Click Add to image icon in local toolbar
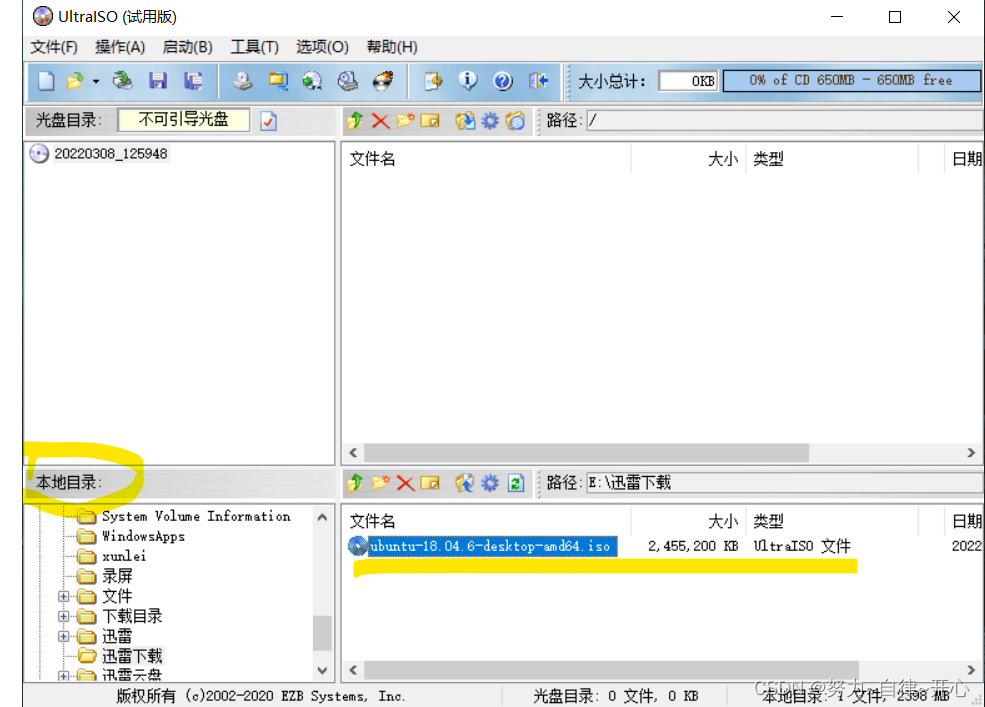The height and width of the screenshot is (707, 985). [465, 483]
